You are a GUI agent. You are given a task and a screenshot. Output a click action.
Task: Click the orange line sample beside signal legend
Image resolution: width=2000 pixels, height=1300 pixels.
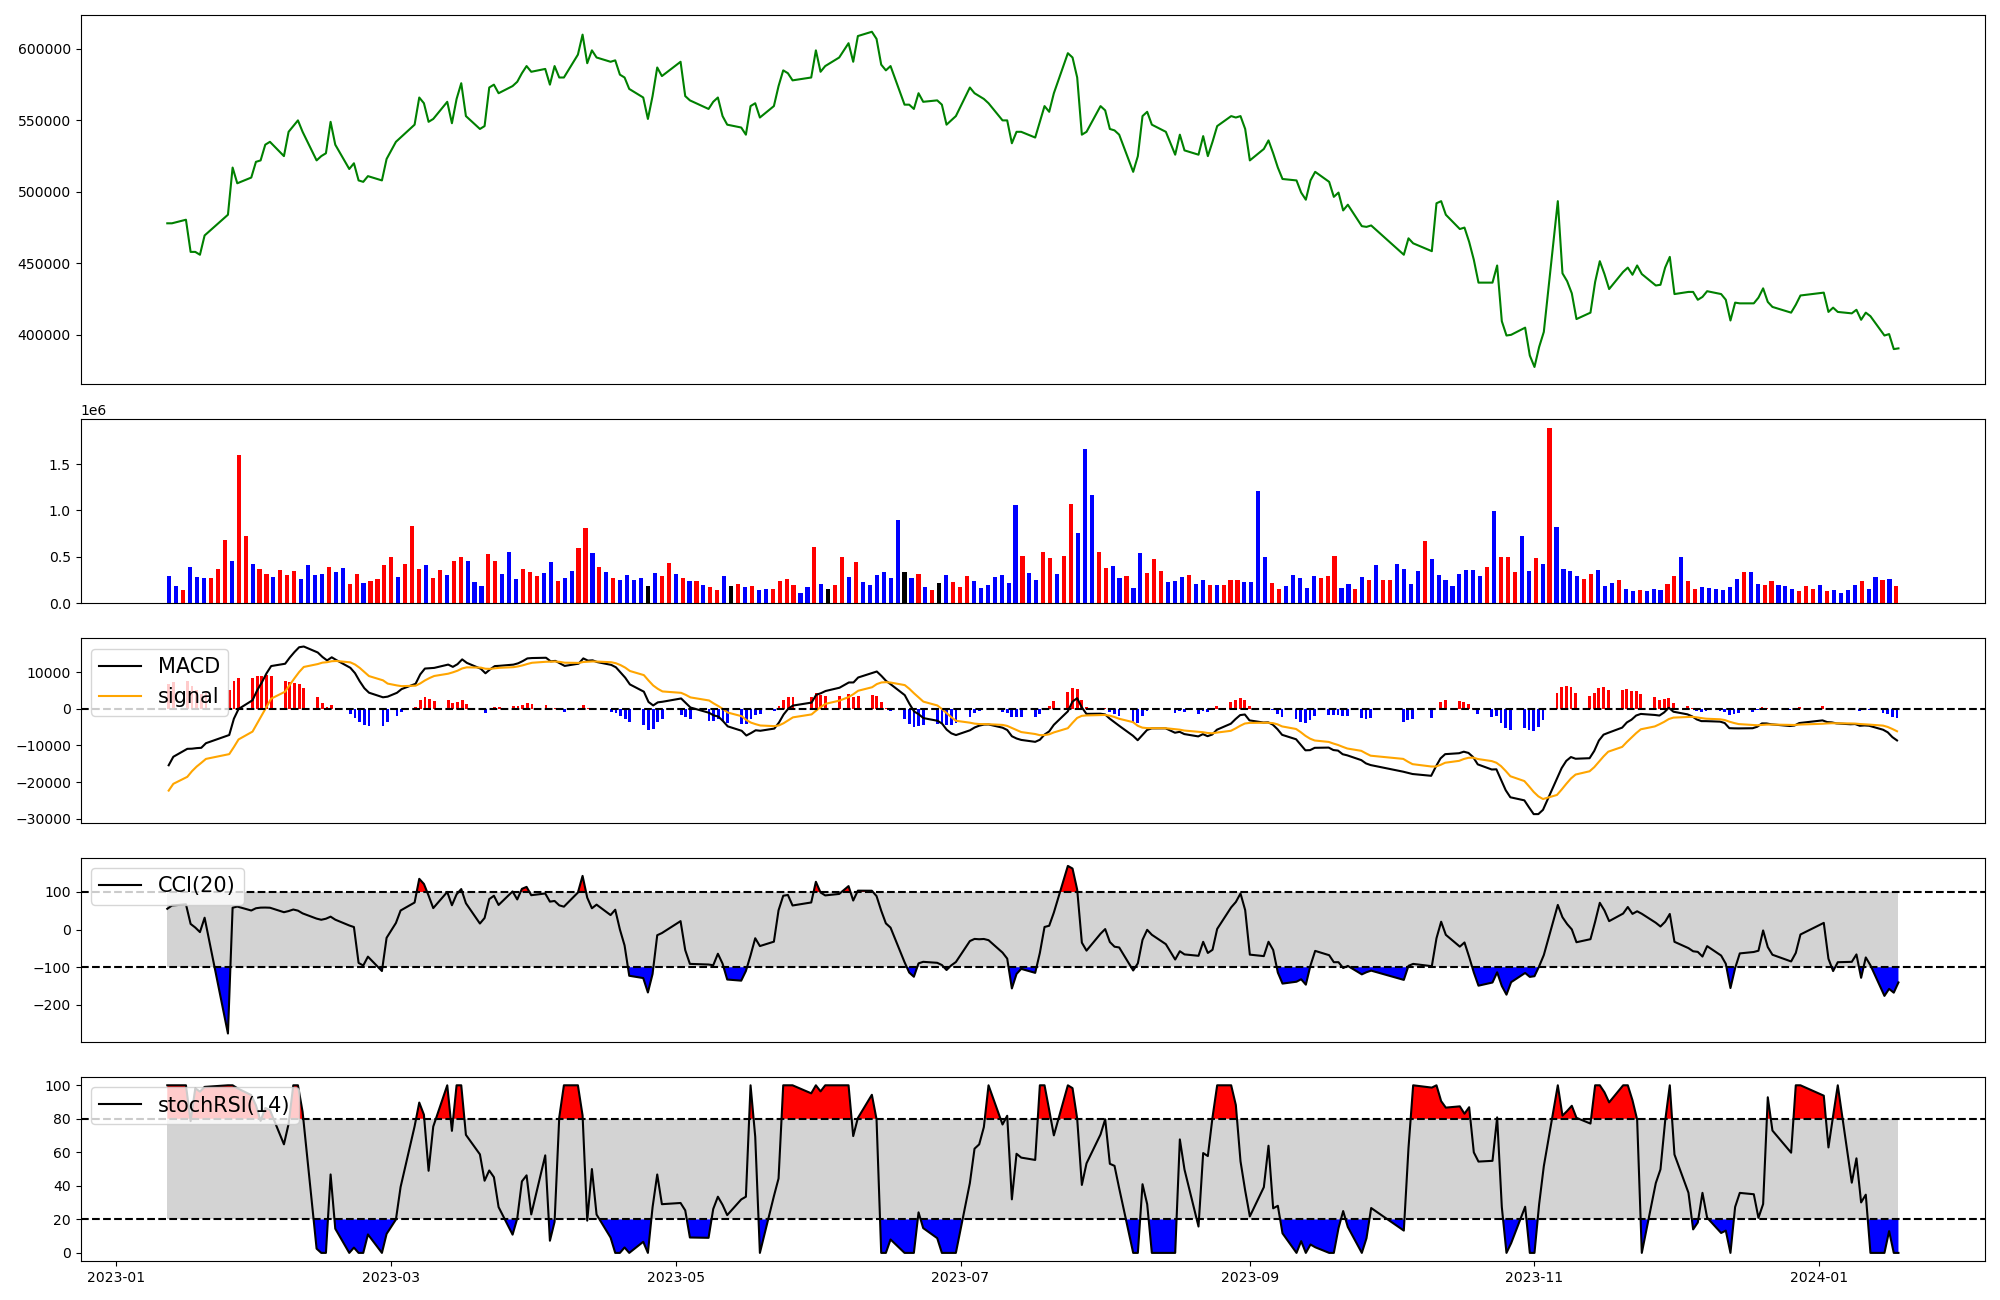(122, 697)
